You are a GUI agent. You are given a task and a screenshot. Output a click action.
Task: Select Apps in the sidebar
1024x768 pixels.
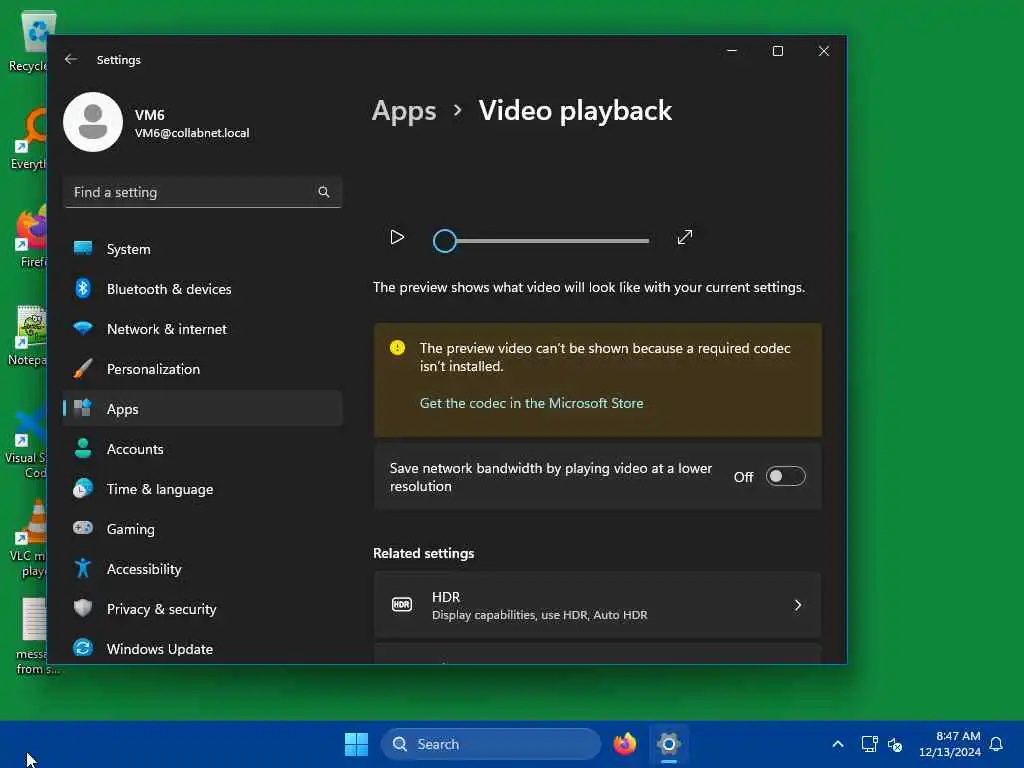pyautogui.click(x=202, y=409)
